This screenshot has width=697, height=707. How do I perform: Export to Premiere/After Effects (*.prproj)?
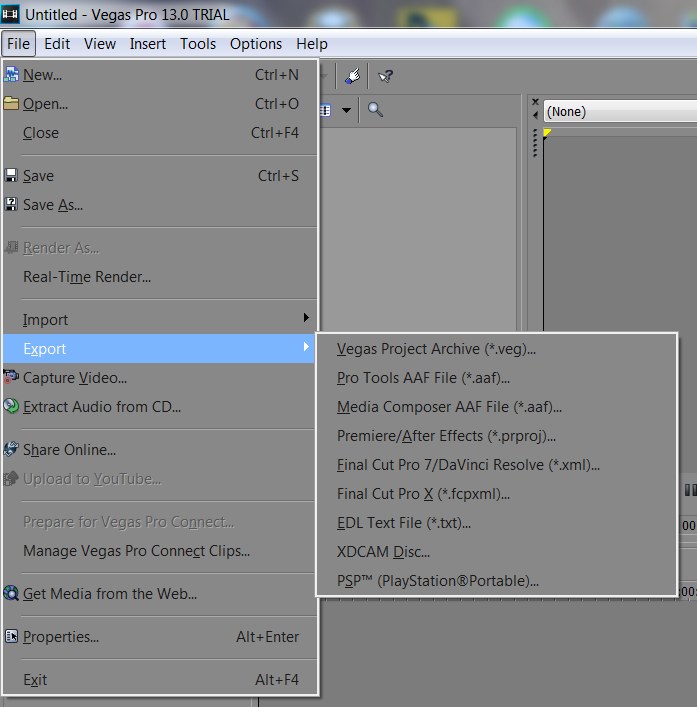tap(497, 436)
